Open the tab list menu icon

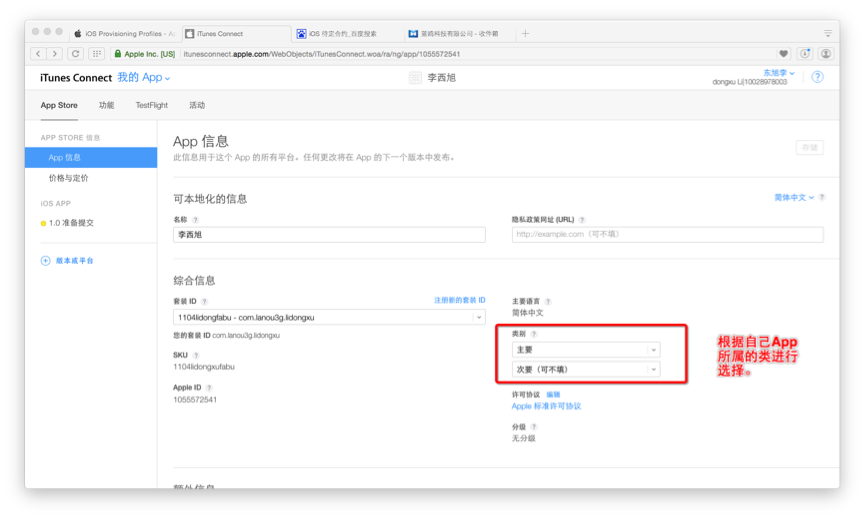click(x=827, y=34)
